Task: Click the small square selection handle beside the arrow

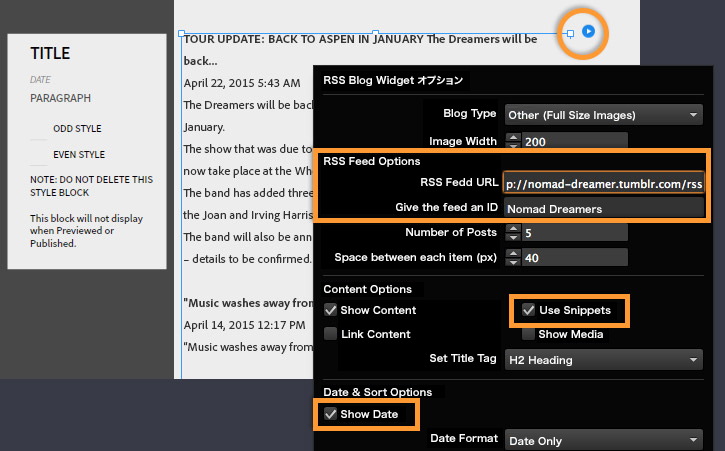Action: pyautogui.click(x=570, y=33)
